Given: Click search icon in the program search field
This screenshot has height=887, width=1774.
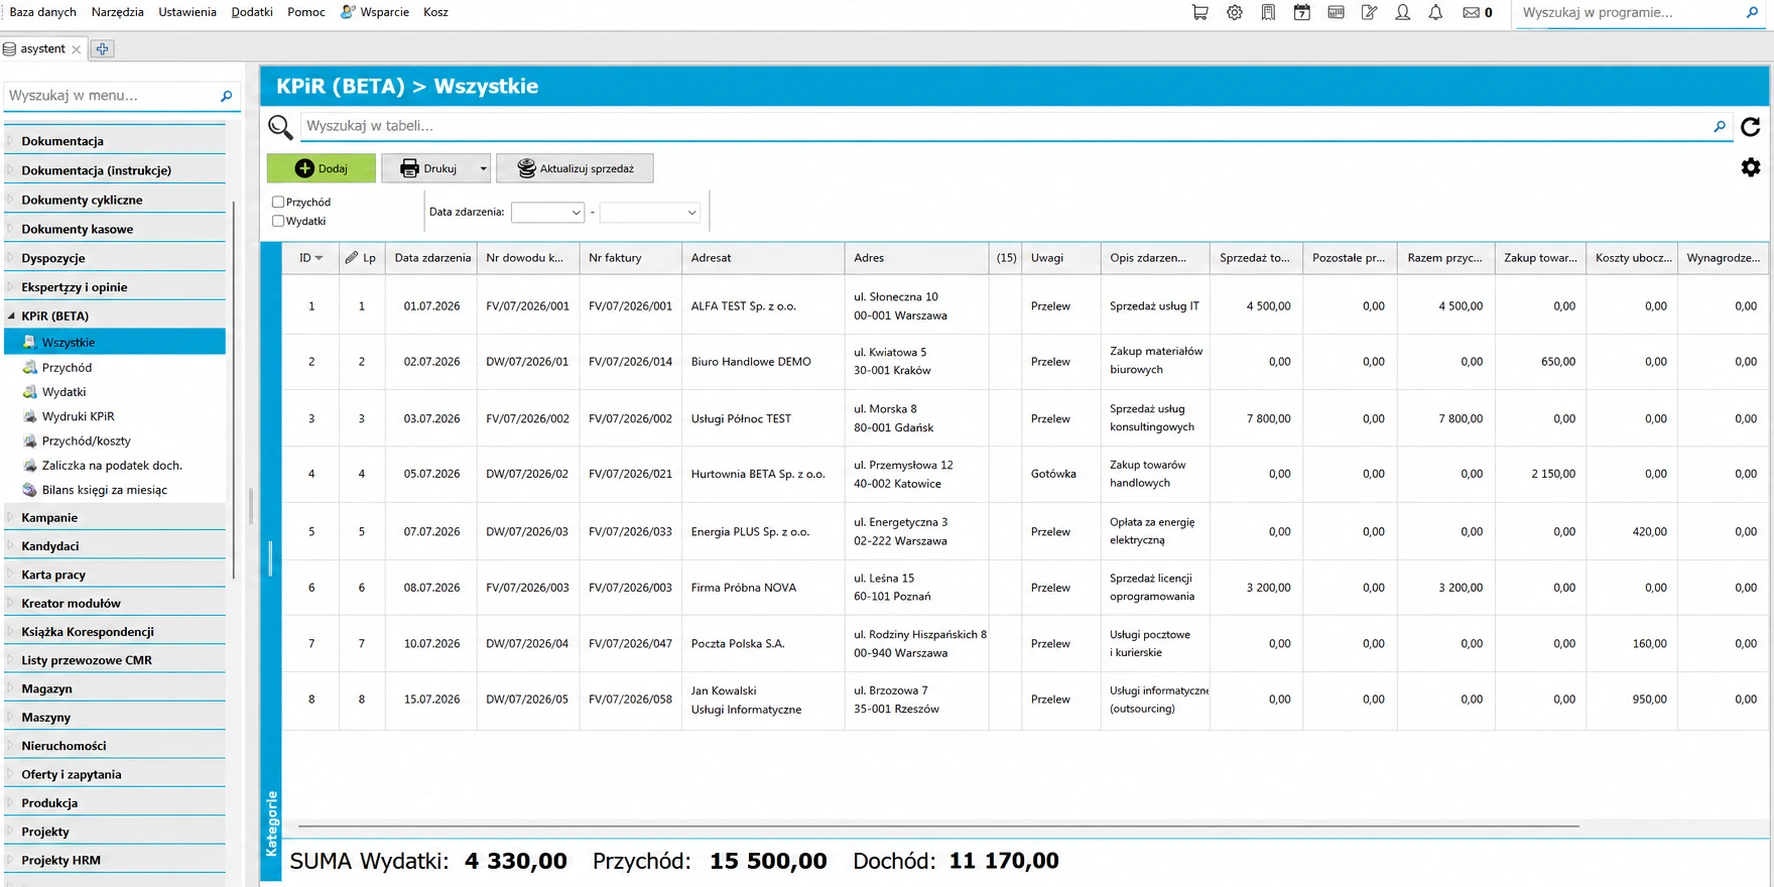Looking at the screenshot, I should 1752,13.
